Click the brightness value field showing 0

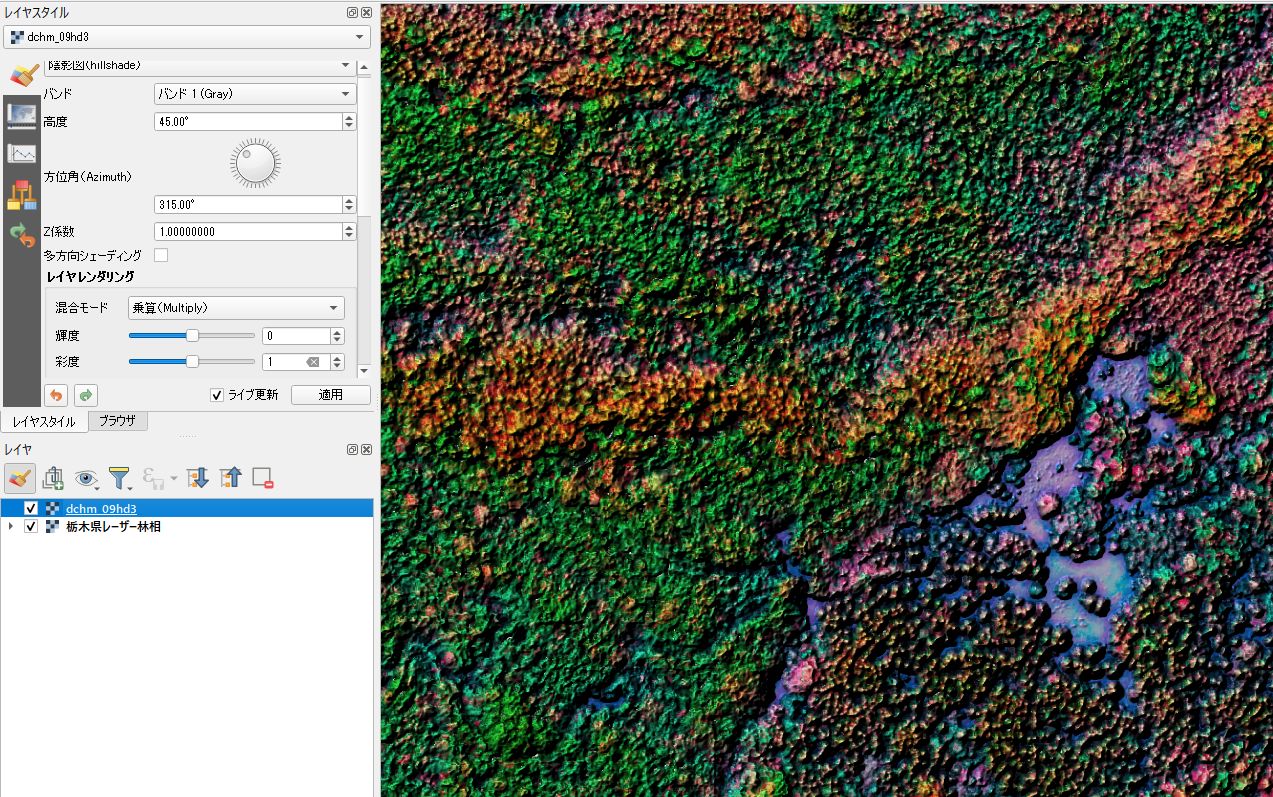(x=296, y=336)
